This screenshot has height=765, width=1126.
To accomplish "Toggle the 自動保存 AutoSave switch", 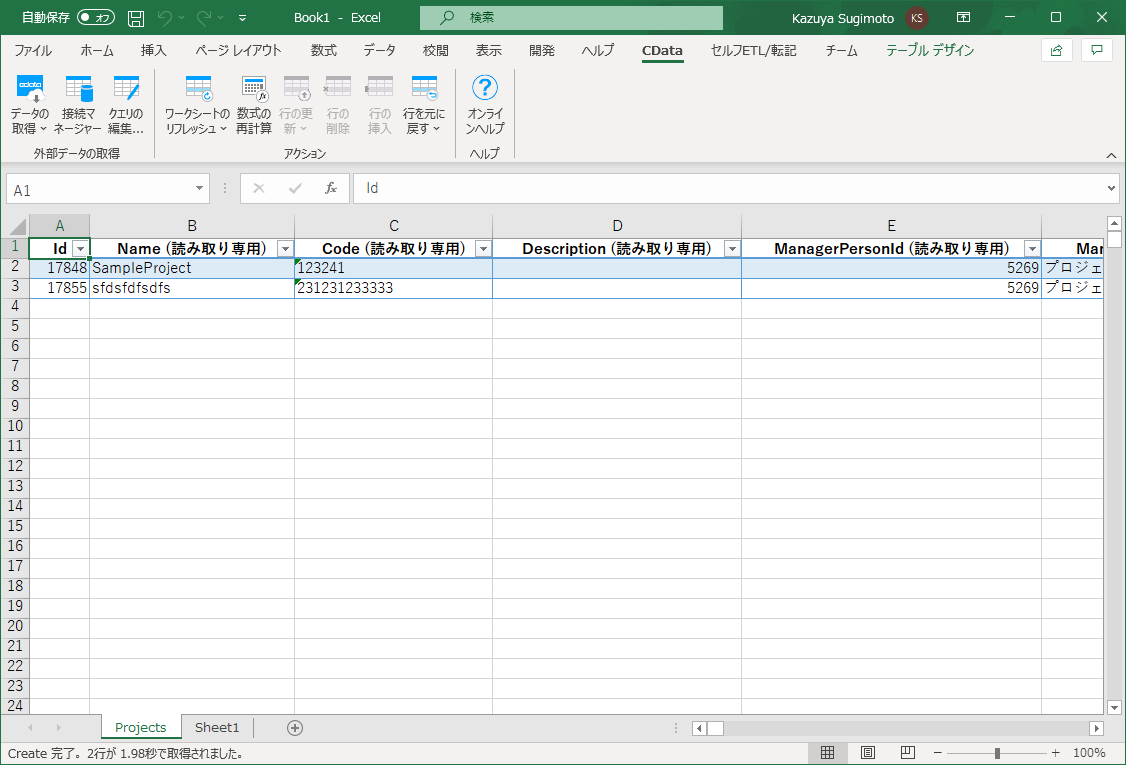I will tap(96, 17).
